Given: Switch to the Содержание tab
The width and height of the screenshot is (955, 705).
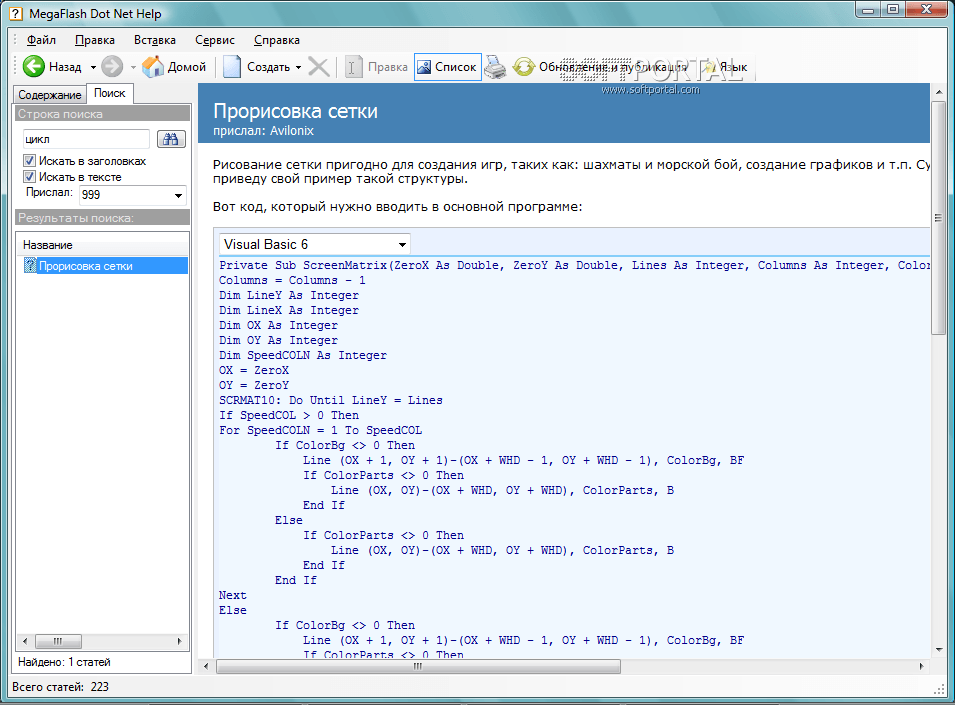Looking at the screenshot, I should [x=49, y=94].
